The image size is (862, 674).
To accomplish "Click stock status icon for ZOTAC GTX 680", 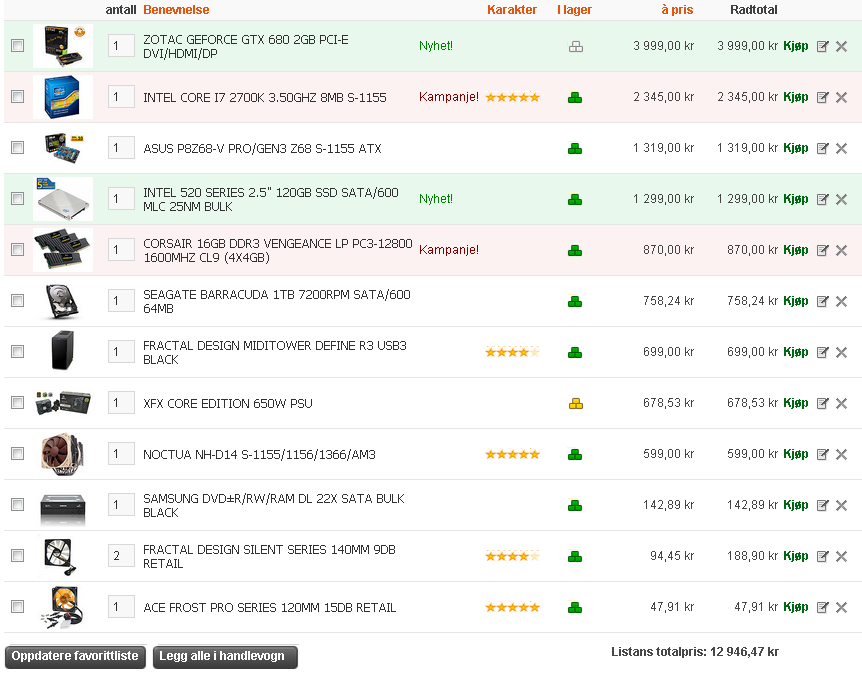I will point(576,47).
